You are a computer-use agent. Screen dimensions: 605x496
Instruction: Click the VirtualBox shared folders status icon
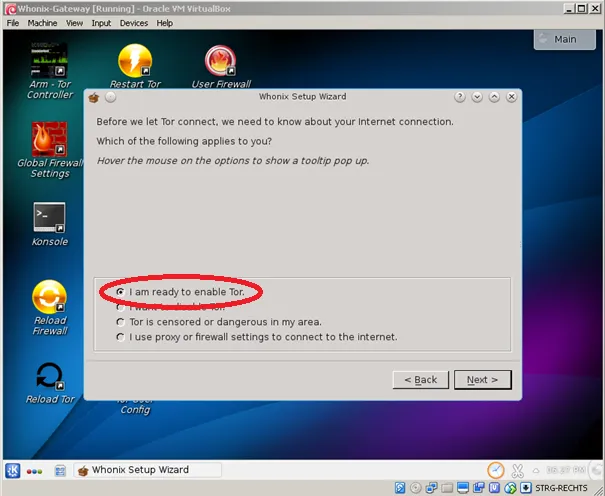pyautogui.click(x=447, y=488)
